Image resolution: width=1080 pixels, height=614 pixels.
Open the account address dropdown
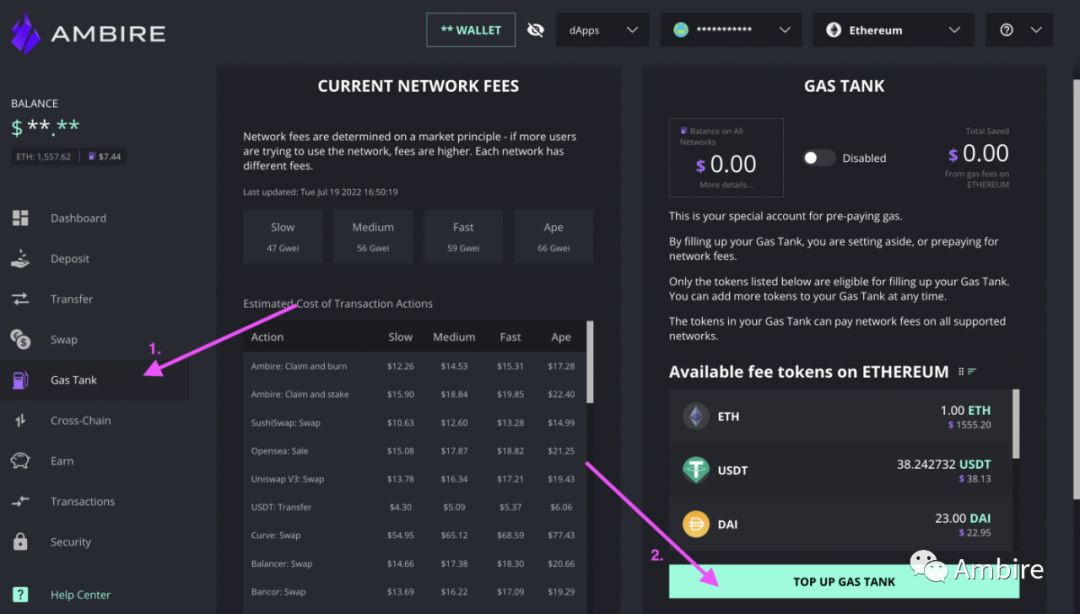click(x=730, y=30)
